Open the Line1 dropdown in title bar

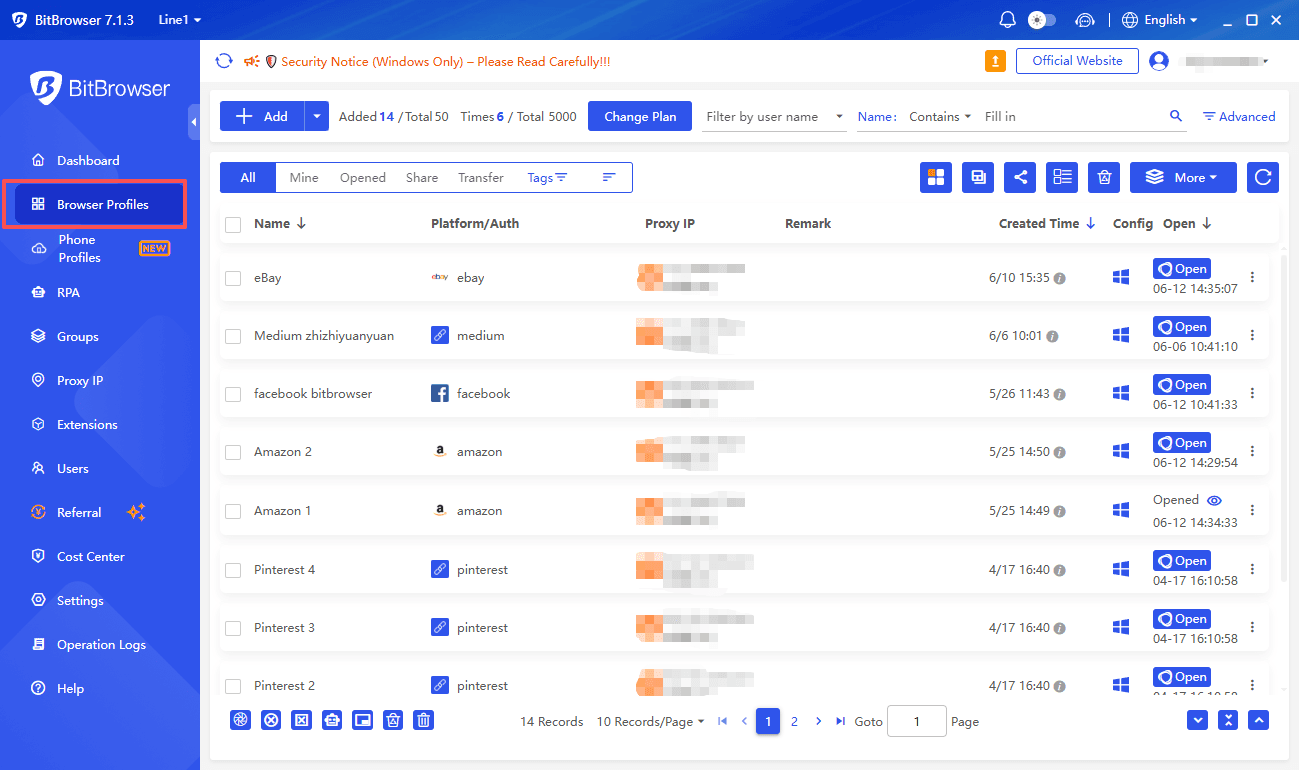pos(180,20)
